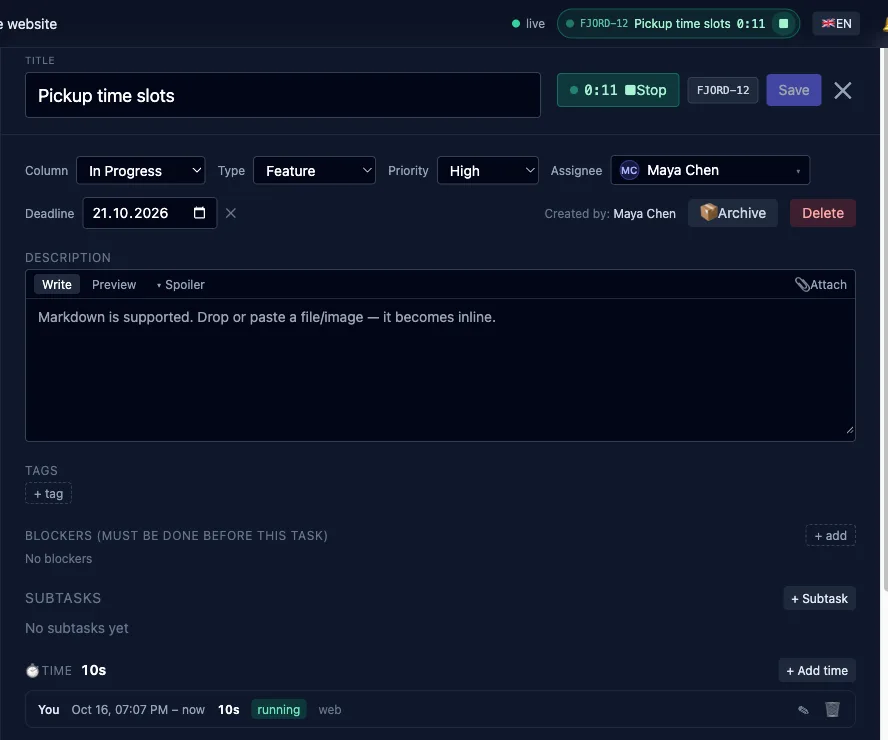
Task: Expand the Spoiler option
Action: tap(181, 285)
